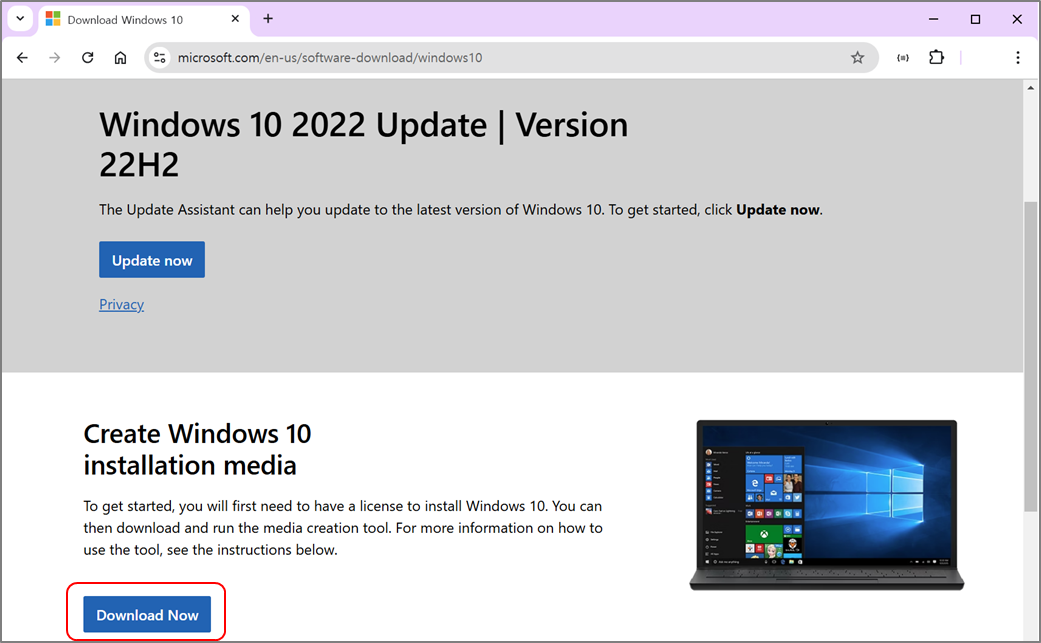1041x643 pixels.
Task: Close the Download Windows 10 tab
Action: coord(235,19)
